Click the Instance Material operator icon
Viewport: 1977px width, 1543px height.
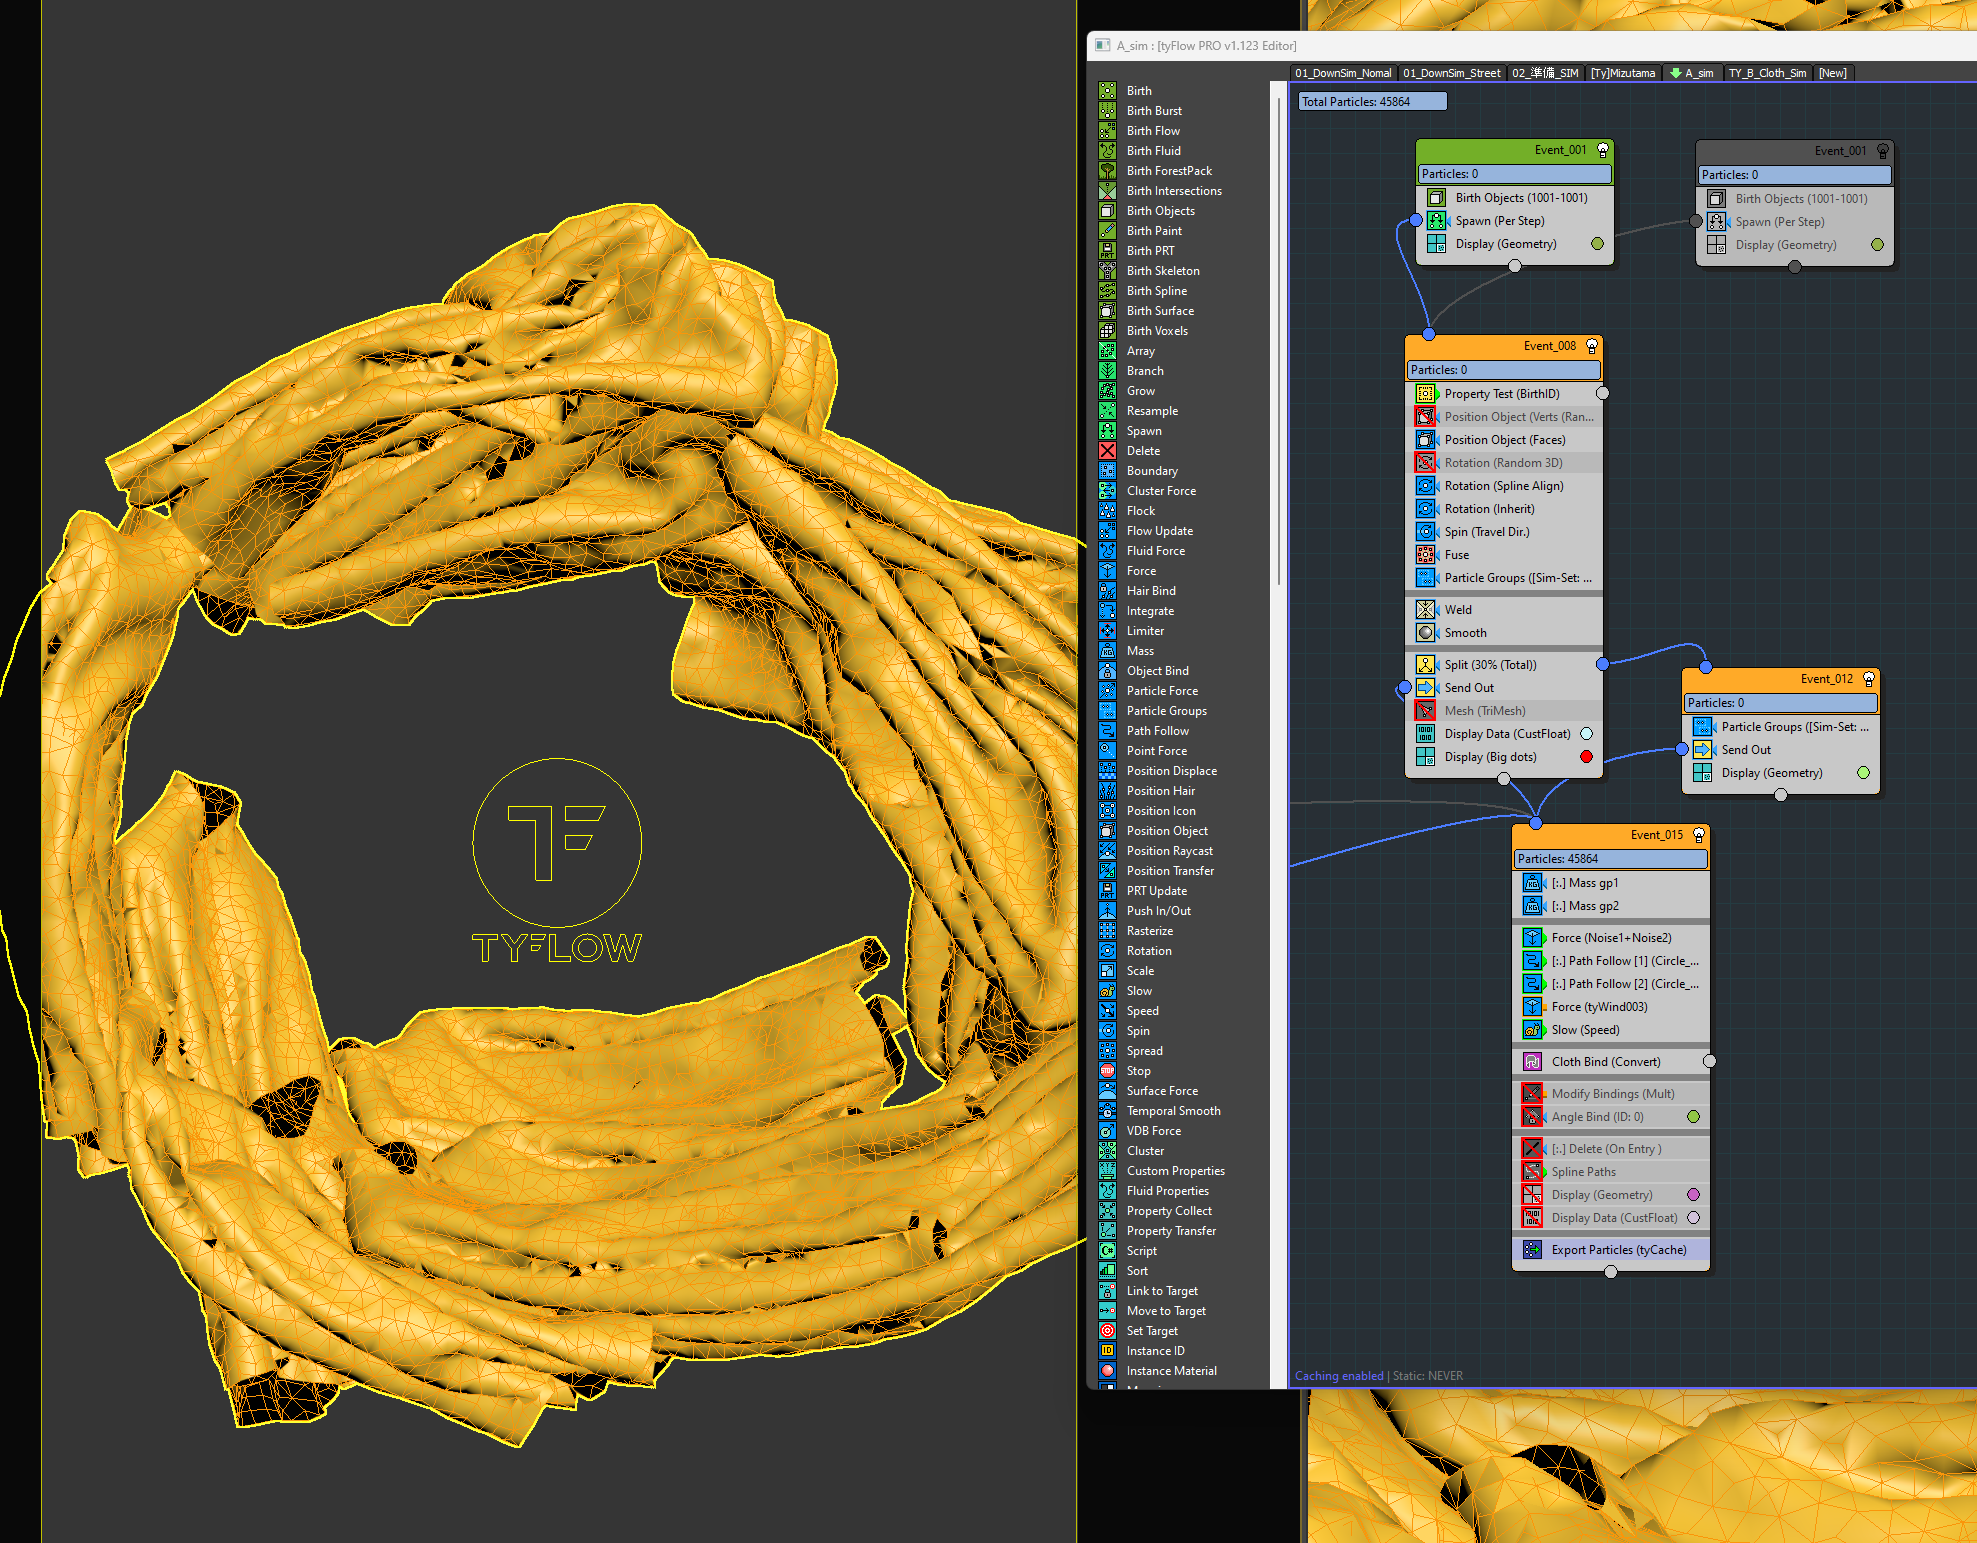click(1107, 1371)
